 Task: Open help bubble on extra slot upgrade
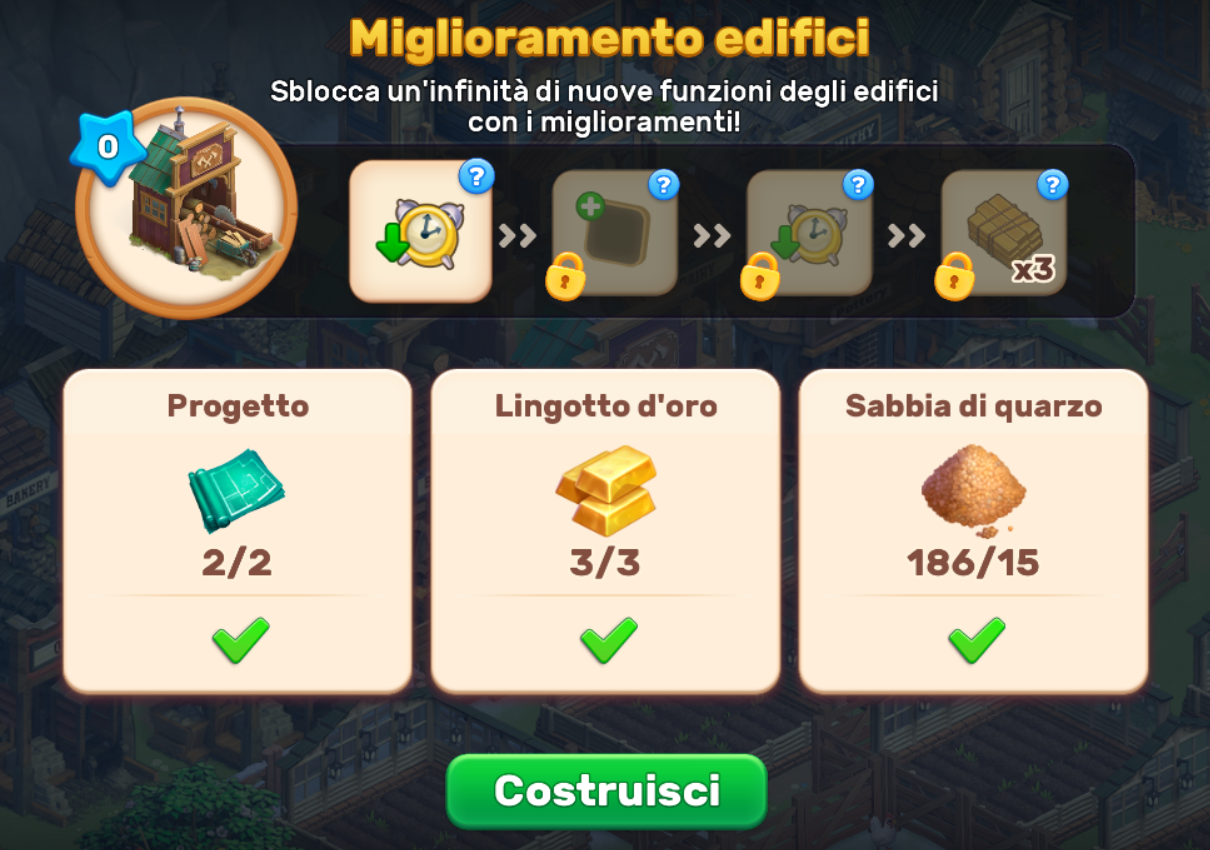click(663, 184)
